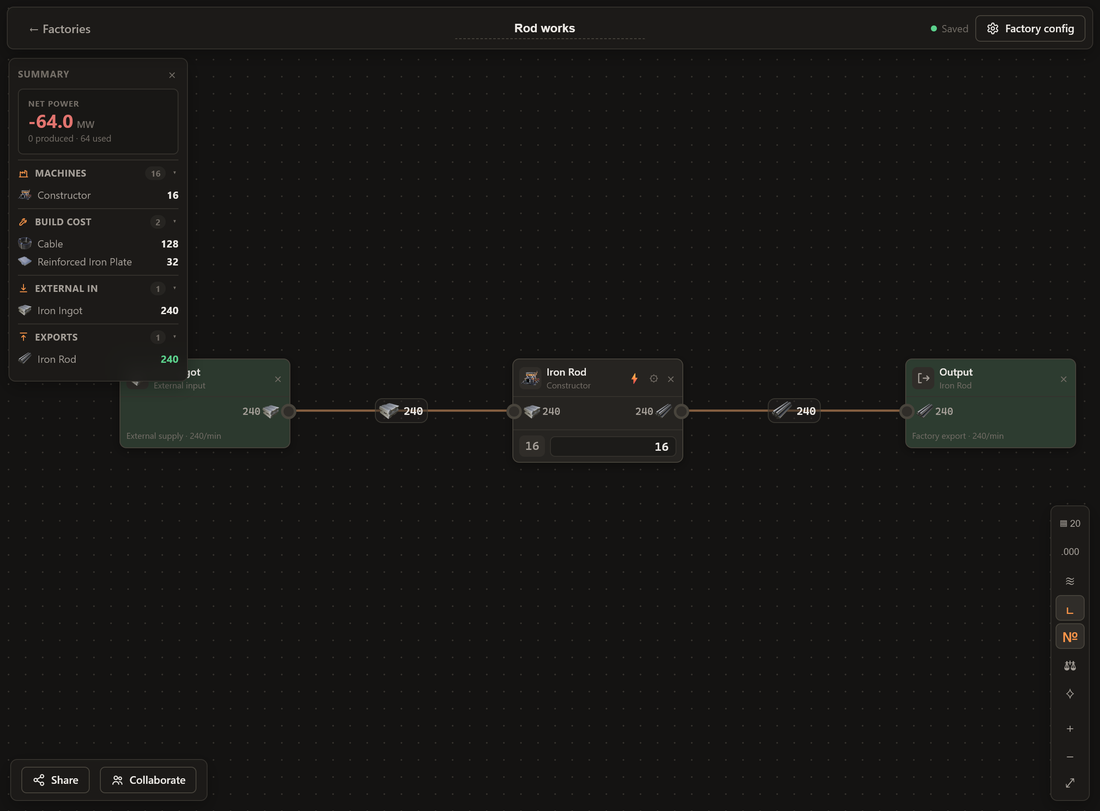Click the External In download icon
The image size is (1100, 811).
click(x=23, y=288)
